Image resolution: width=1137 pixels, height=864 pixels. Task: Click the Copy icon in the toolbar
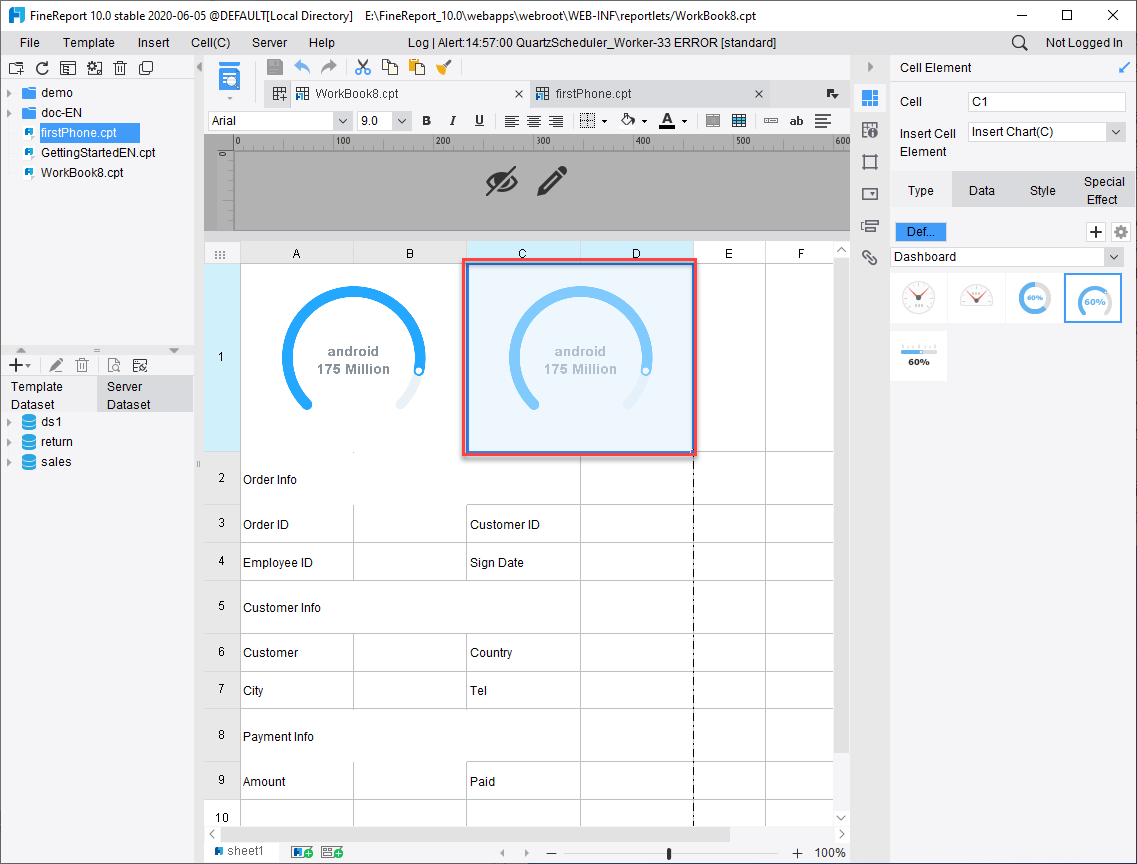390,67
